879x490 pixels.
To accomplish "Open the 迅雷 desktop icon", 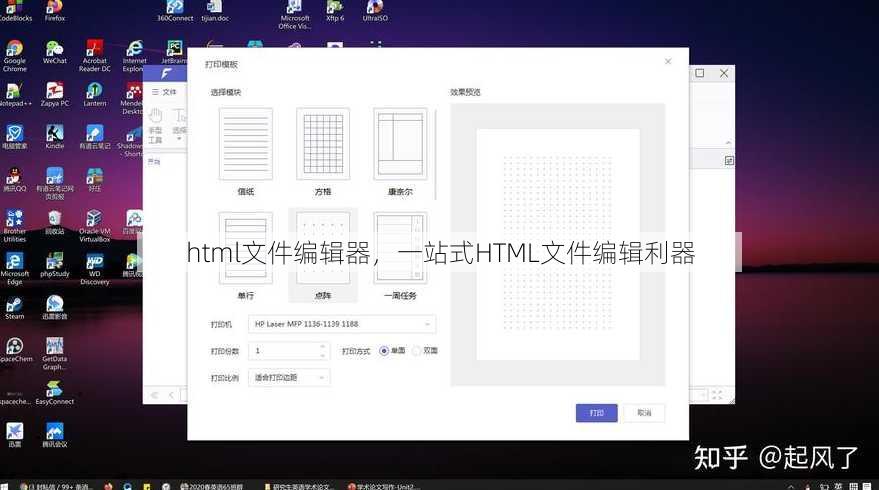I will (x=15, y=436).
